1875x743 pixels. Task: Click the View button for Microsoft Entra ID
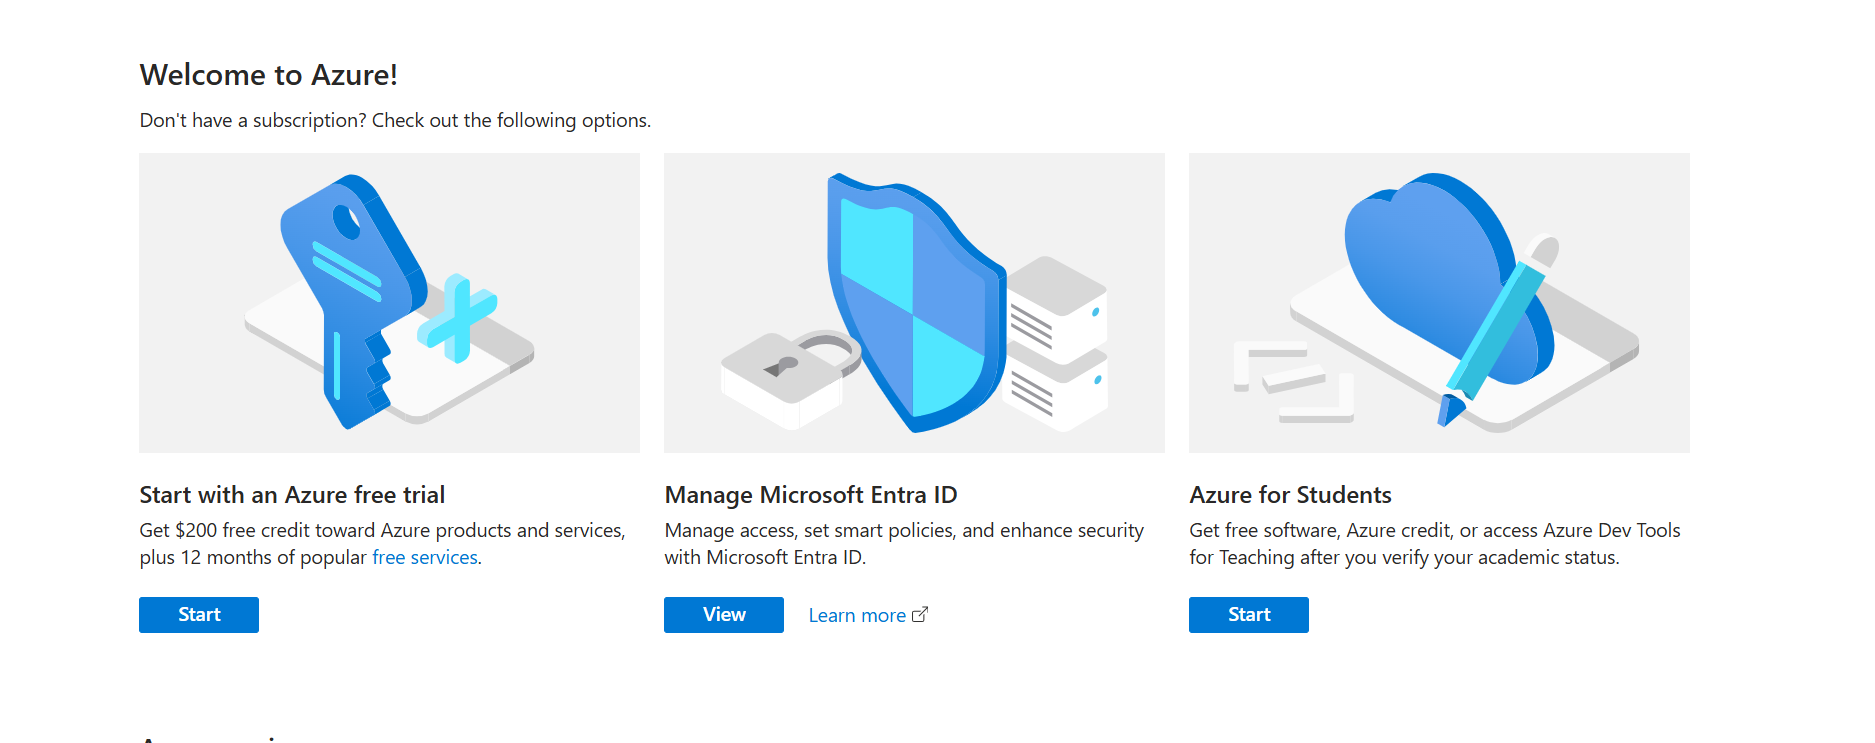pyautogui.click(x=724, y=615)
